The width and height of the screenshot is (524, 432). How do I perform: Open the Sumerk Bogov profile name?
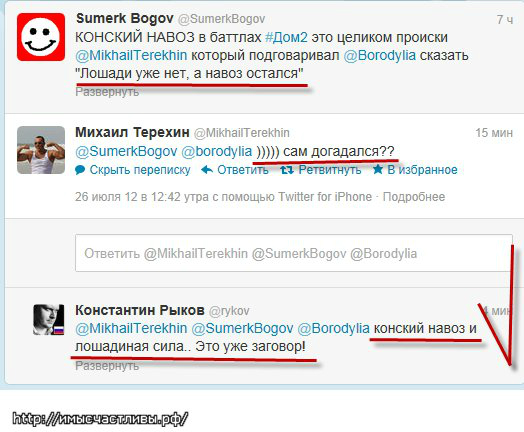point(125,19)
